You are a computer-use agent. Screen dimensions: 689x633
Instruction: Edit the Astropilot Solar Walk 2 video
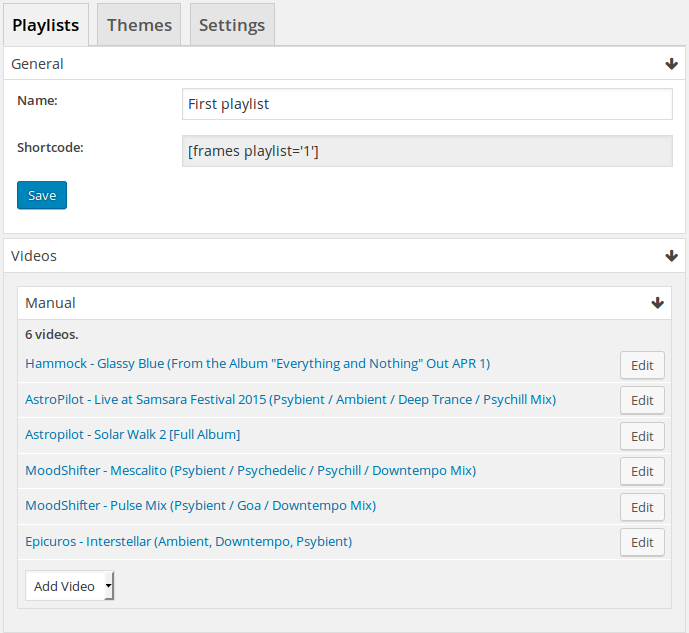click(642, 436)
